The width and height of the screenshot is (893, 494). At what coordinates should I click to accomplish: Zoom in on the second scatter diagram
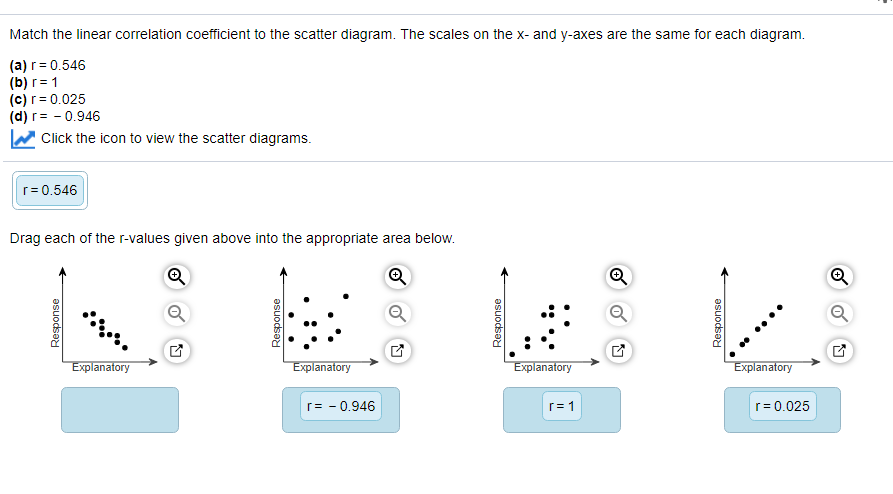click(398, 276)
